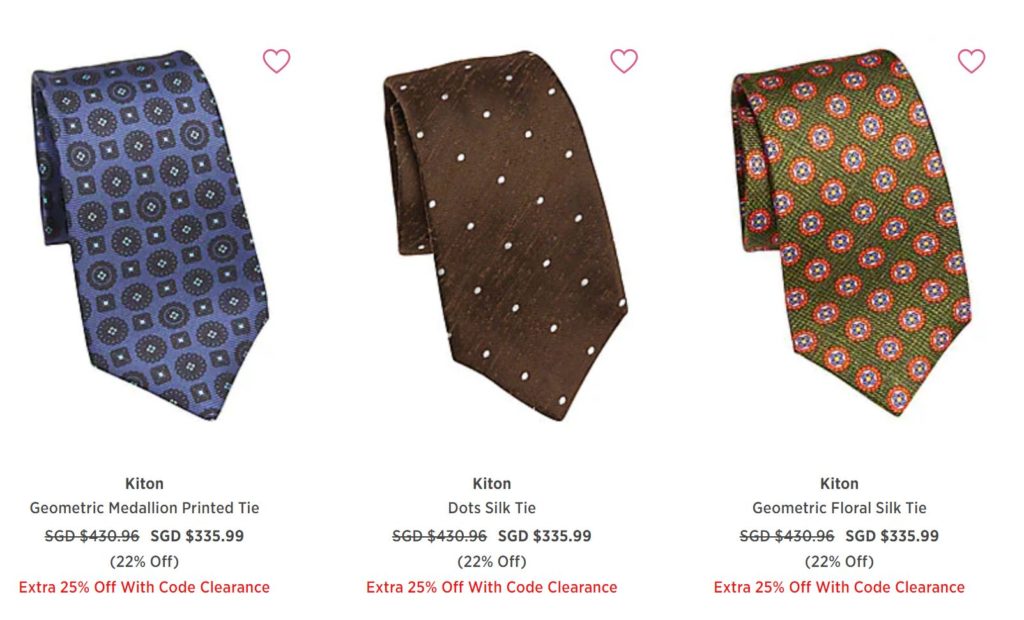1024x620 pixels.
Task: Favorite the Geometric Medallion Printed Tie
Action: pos(276,61)
